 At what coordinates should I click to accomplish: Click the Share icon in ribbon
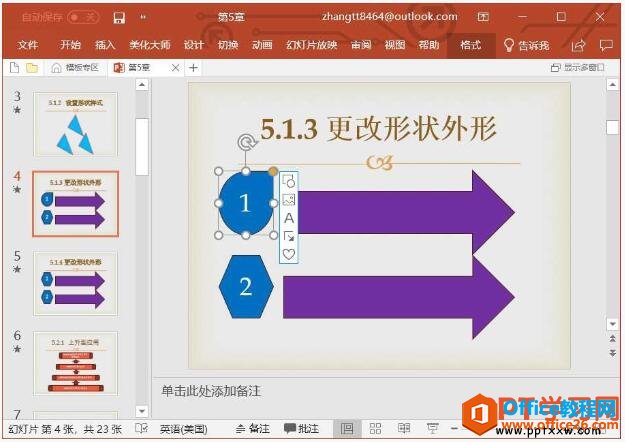(x=578, y=45)
